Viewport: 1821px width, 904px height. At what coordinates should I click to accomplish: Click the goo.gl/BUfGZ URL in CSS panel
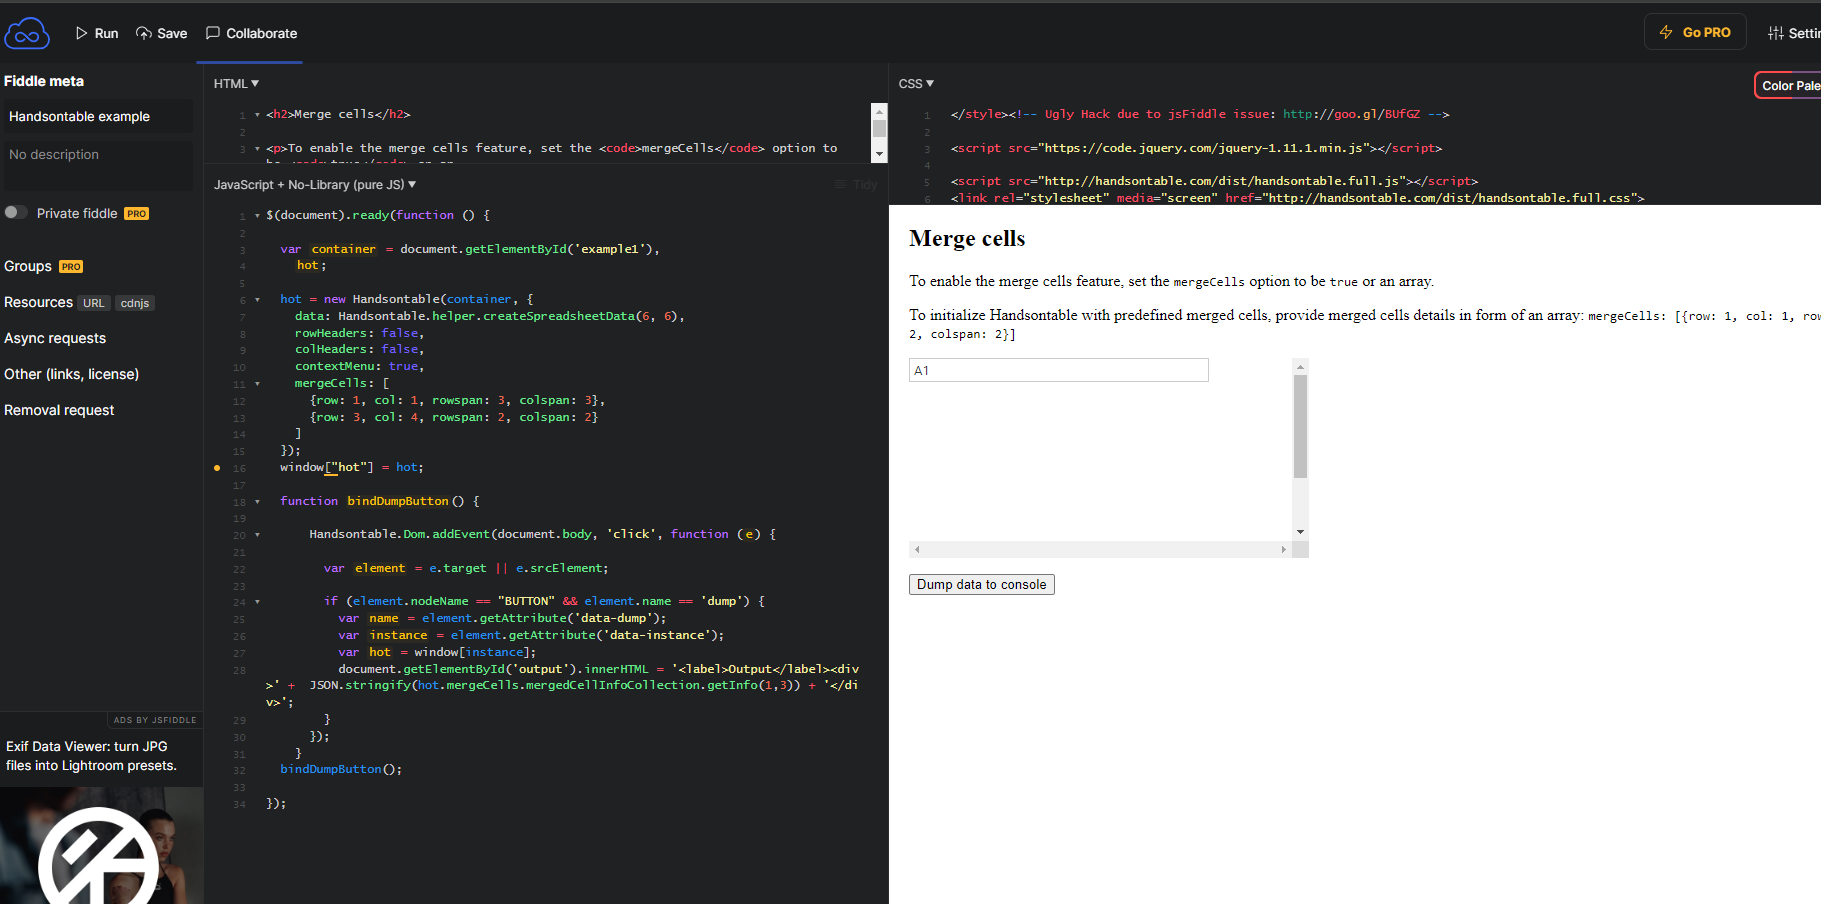tap(1351, 114)
